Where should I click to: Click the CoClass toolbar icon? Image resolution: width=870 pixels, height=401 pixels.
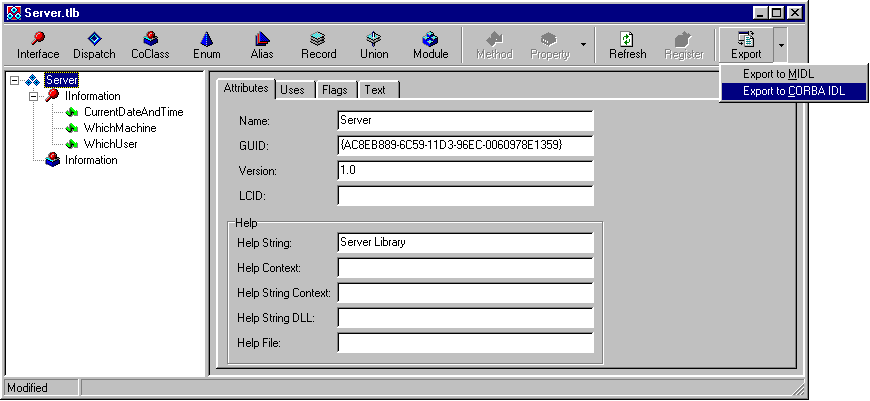click(150, 45)
